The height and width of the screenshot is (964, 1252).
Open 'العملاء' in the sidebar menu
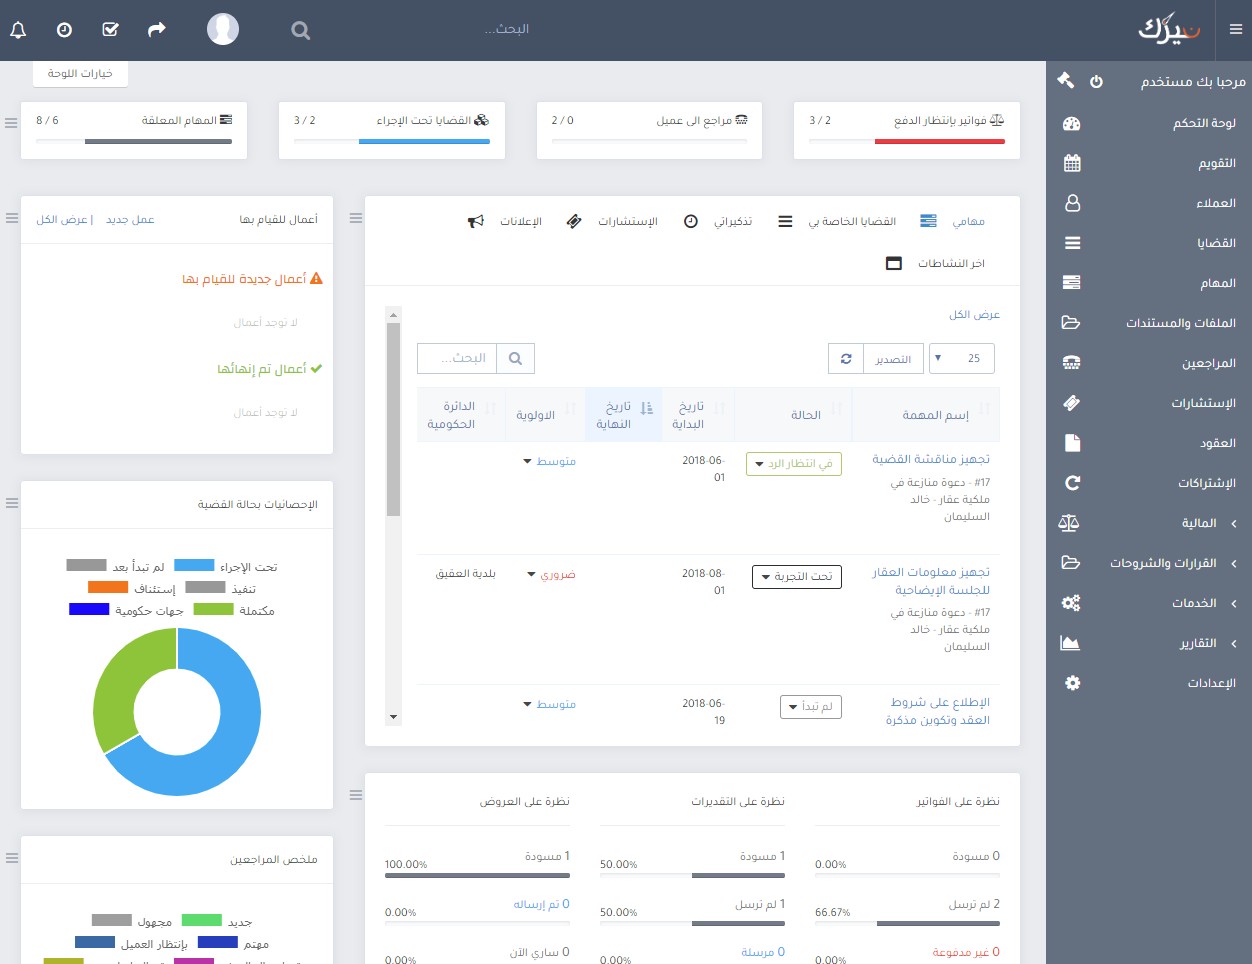tap(1215, 203)
